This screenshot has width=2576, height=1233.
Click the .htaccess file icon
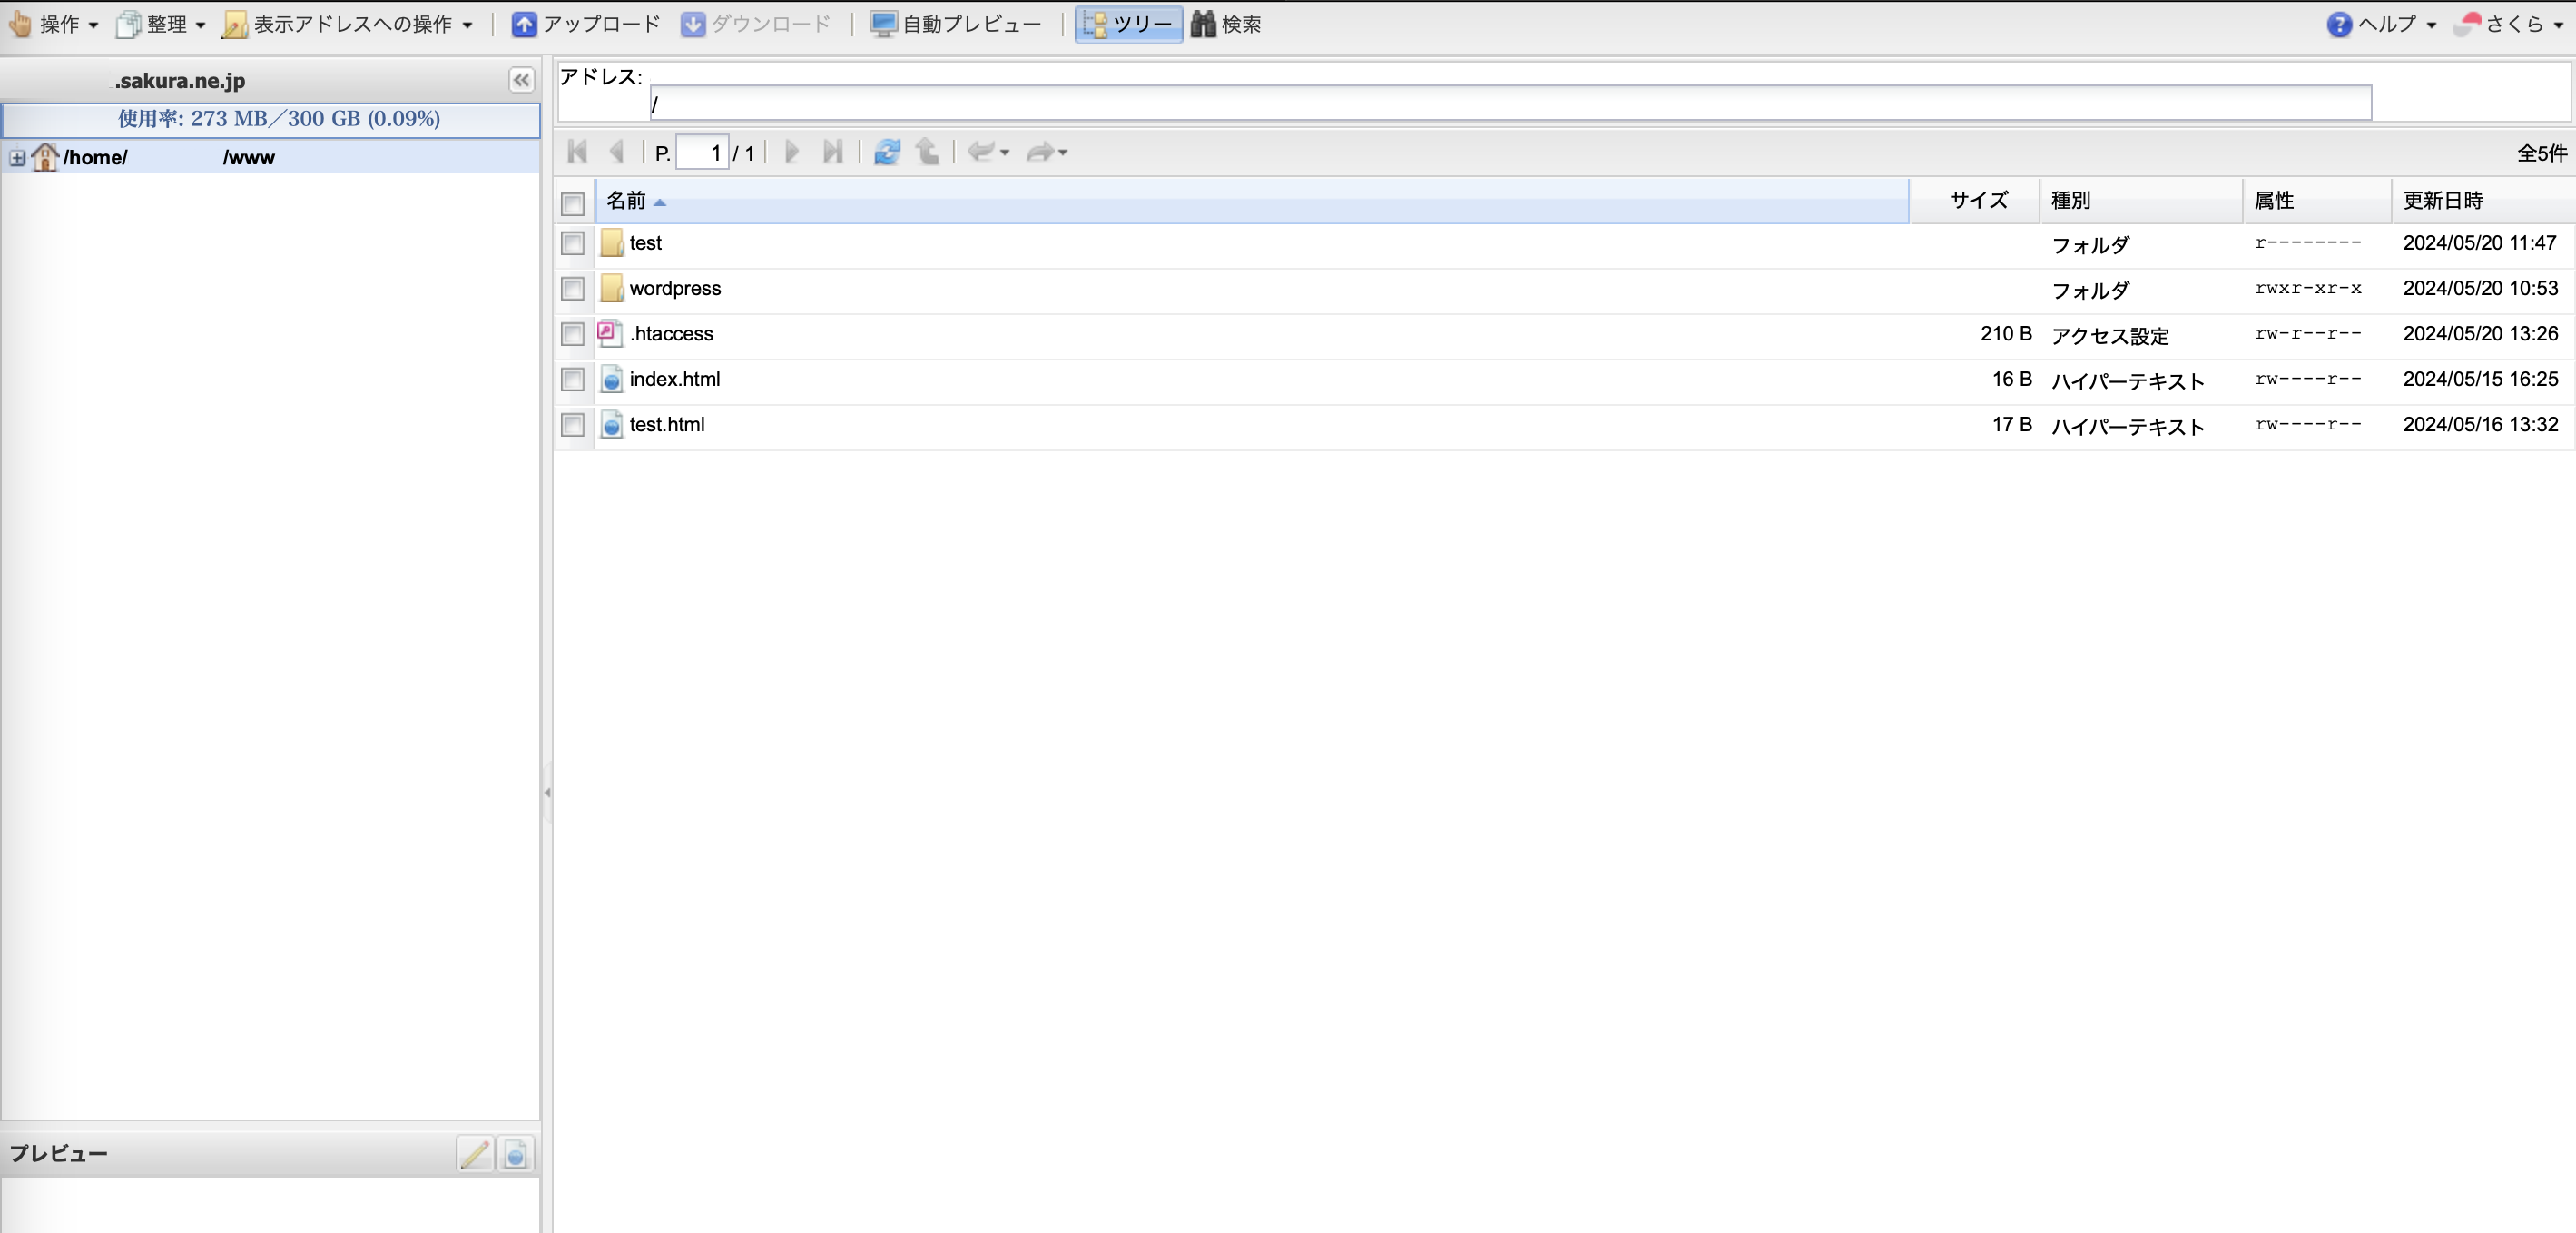tap(610, 333)
